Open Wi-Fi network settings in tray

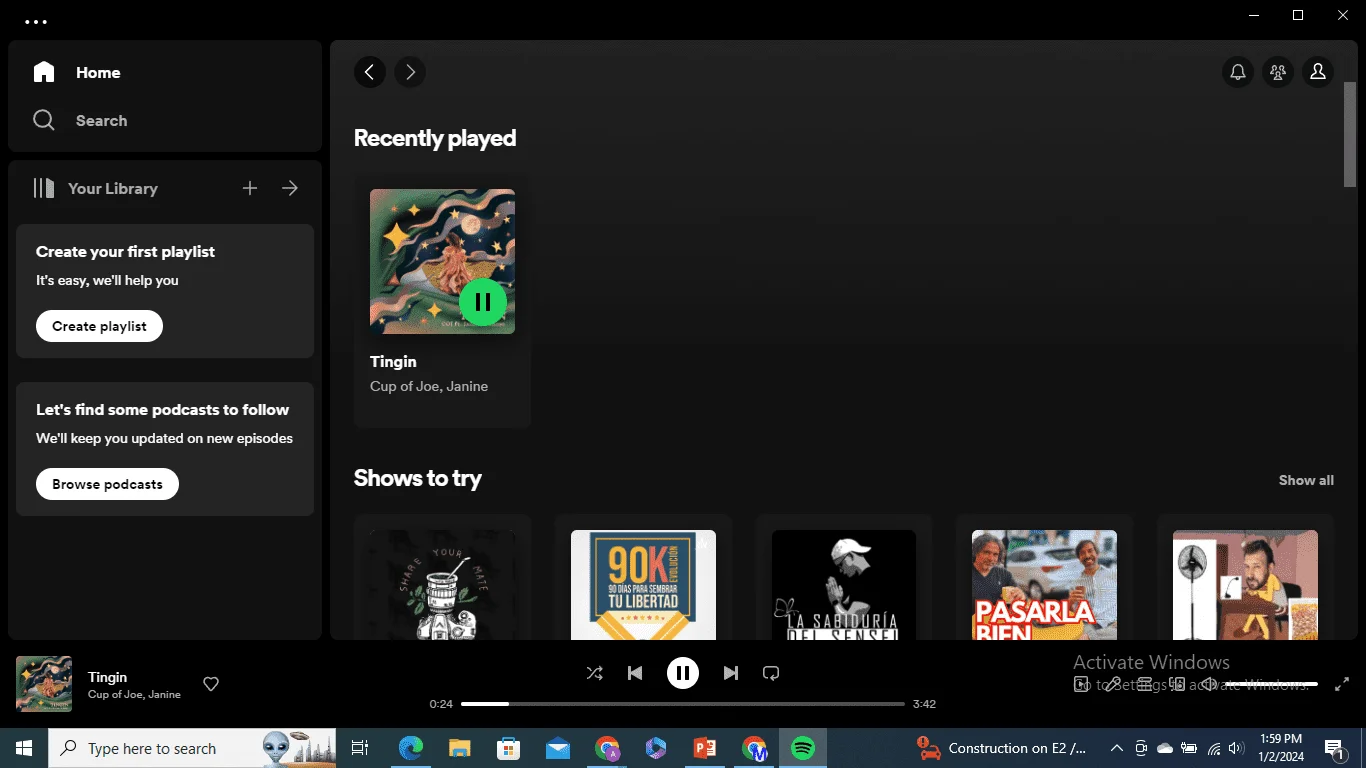1214,748
